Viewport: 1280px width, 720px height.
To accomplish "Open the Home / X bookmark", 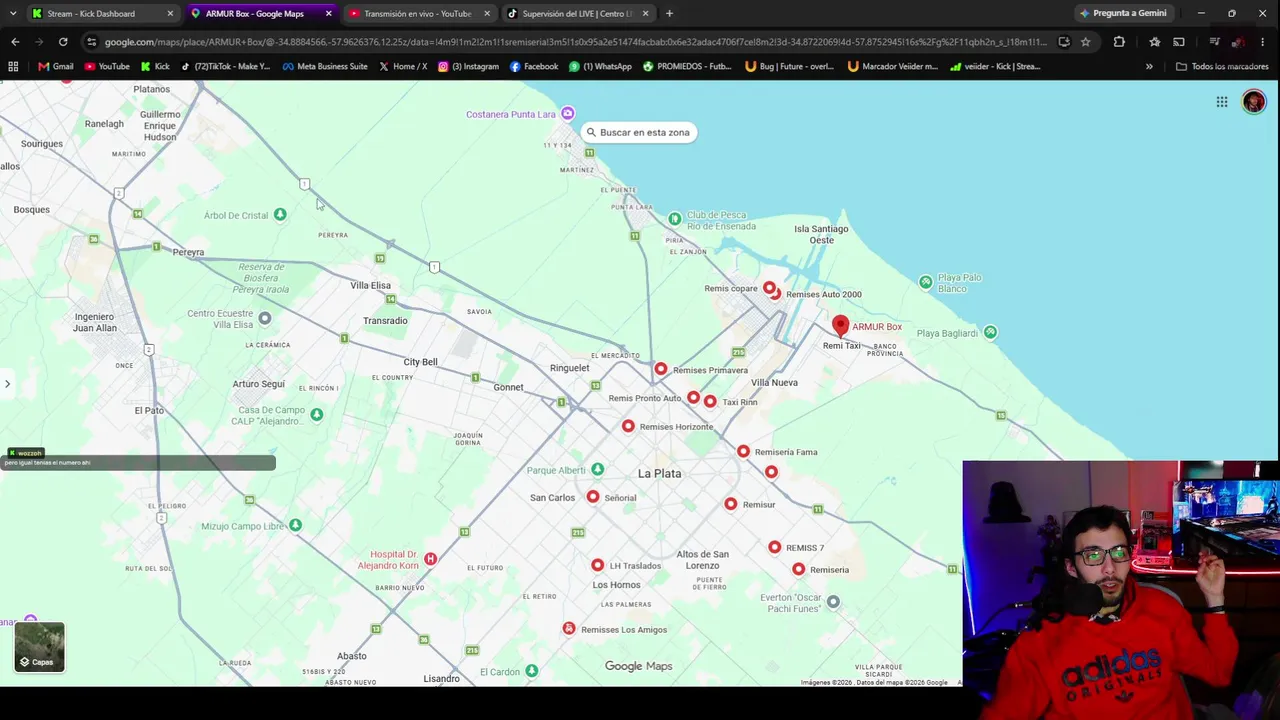I will [403, 67].
